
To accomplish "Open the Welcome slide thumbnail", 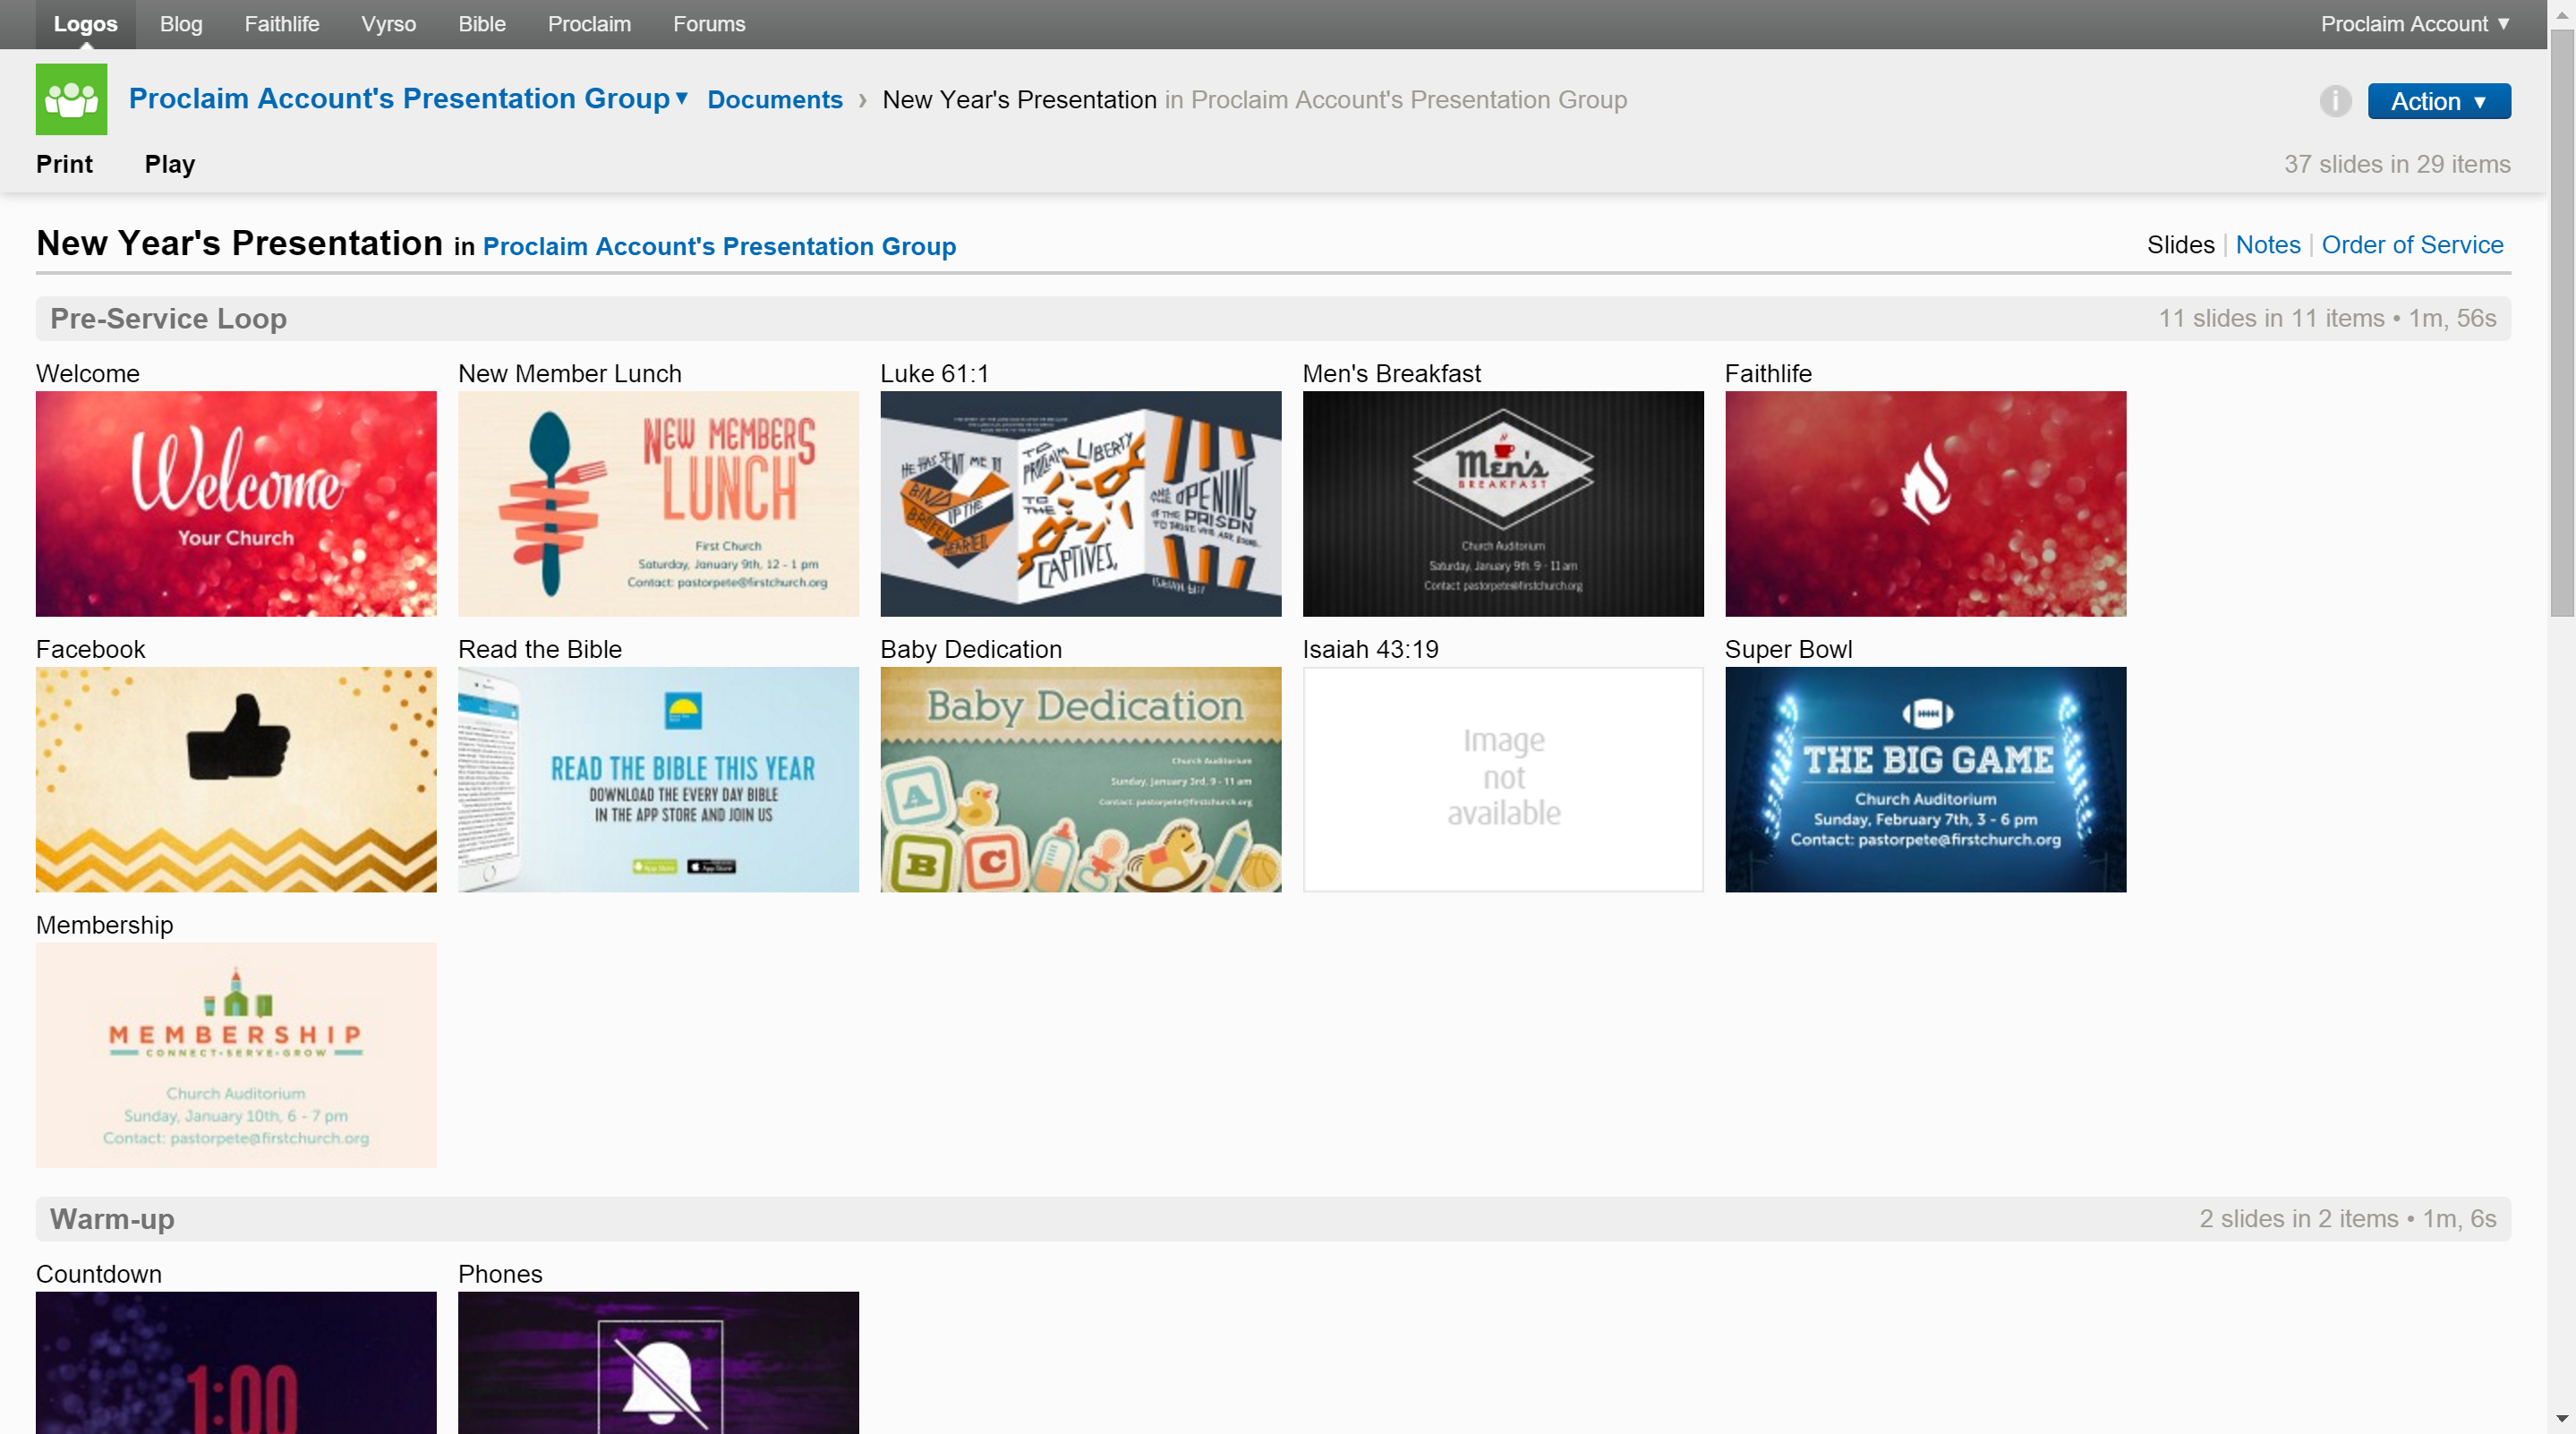I will point(236,504).
